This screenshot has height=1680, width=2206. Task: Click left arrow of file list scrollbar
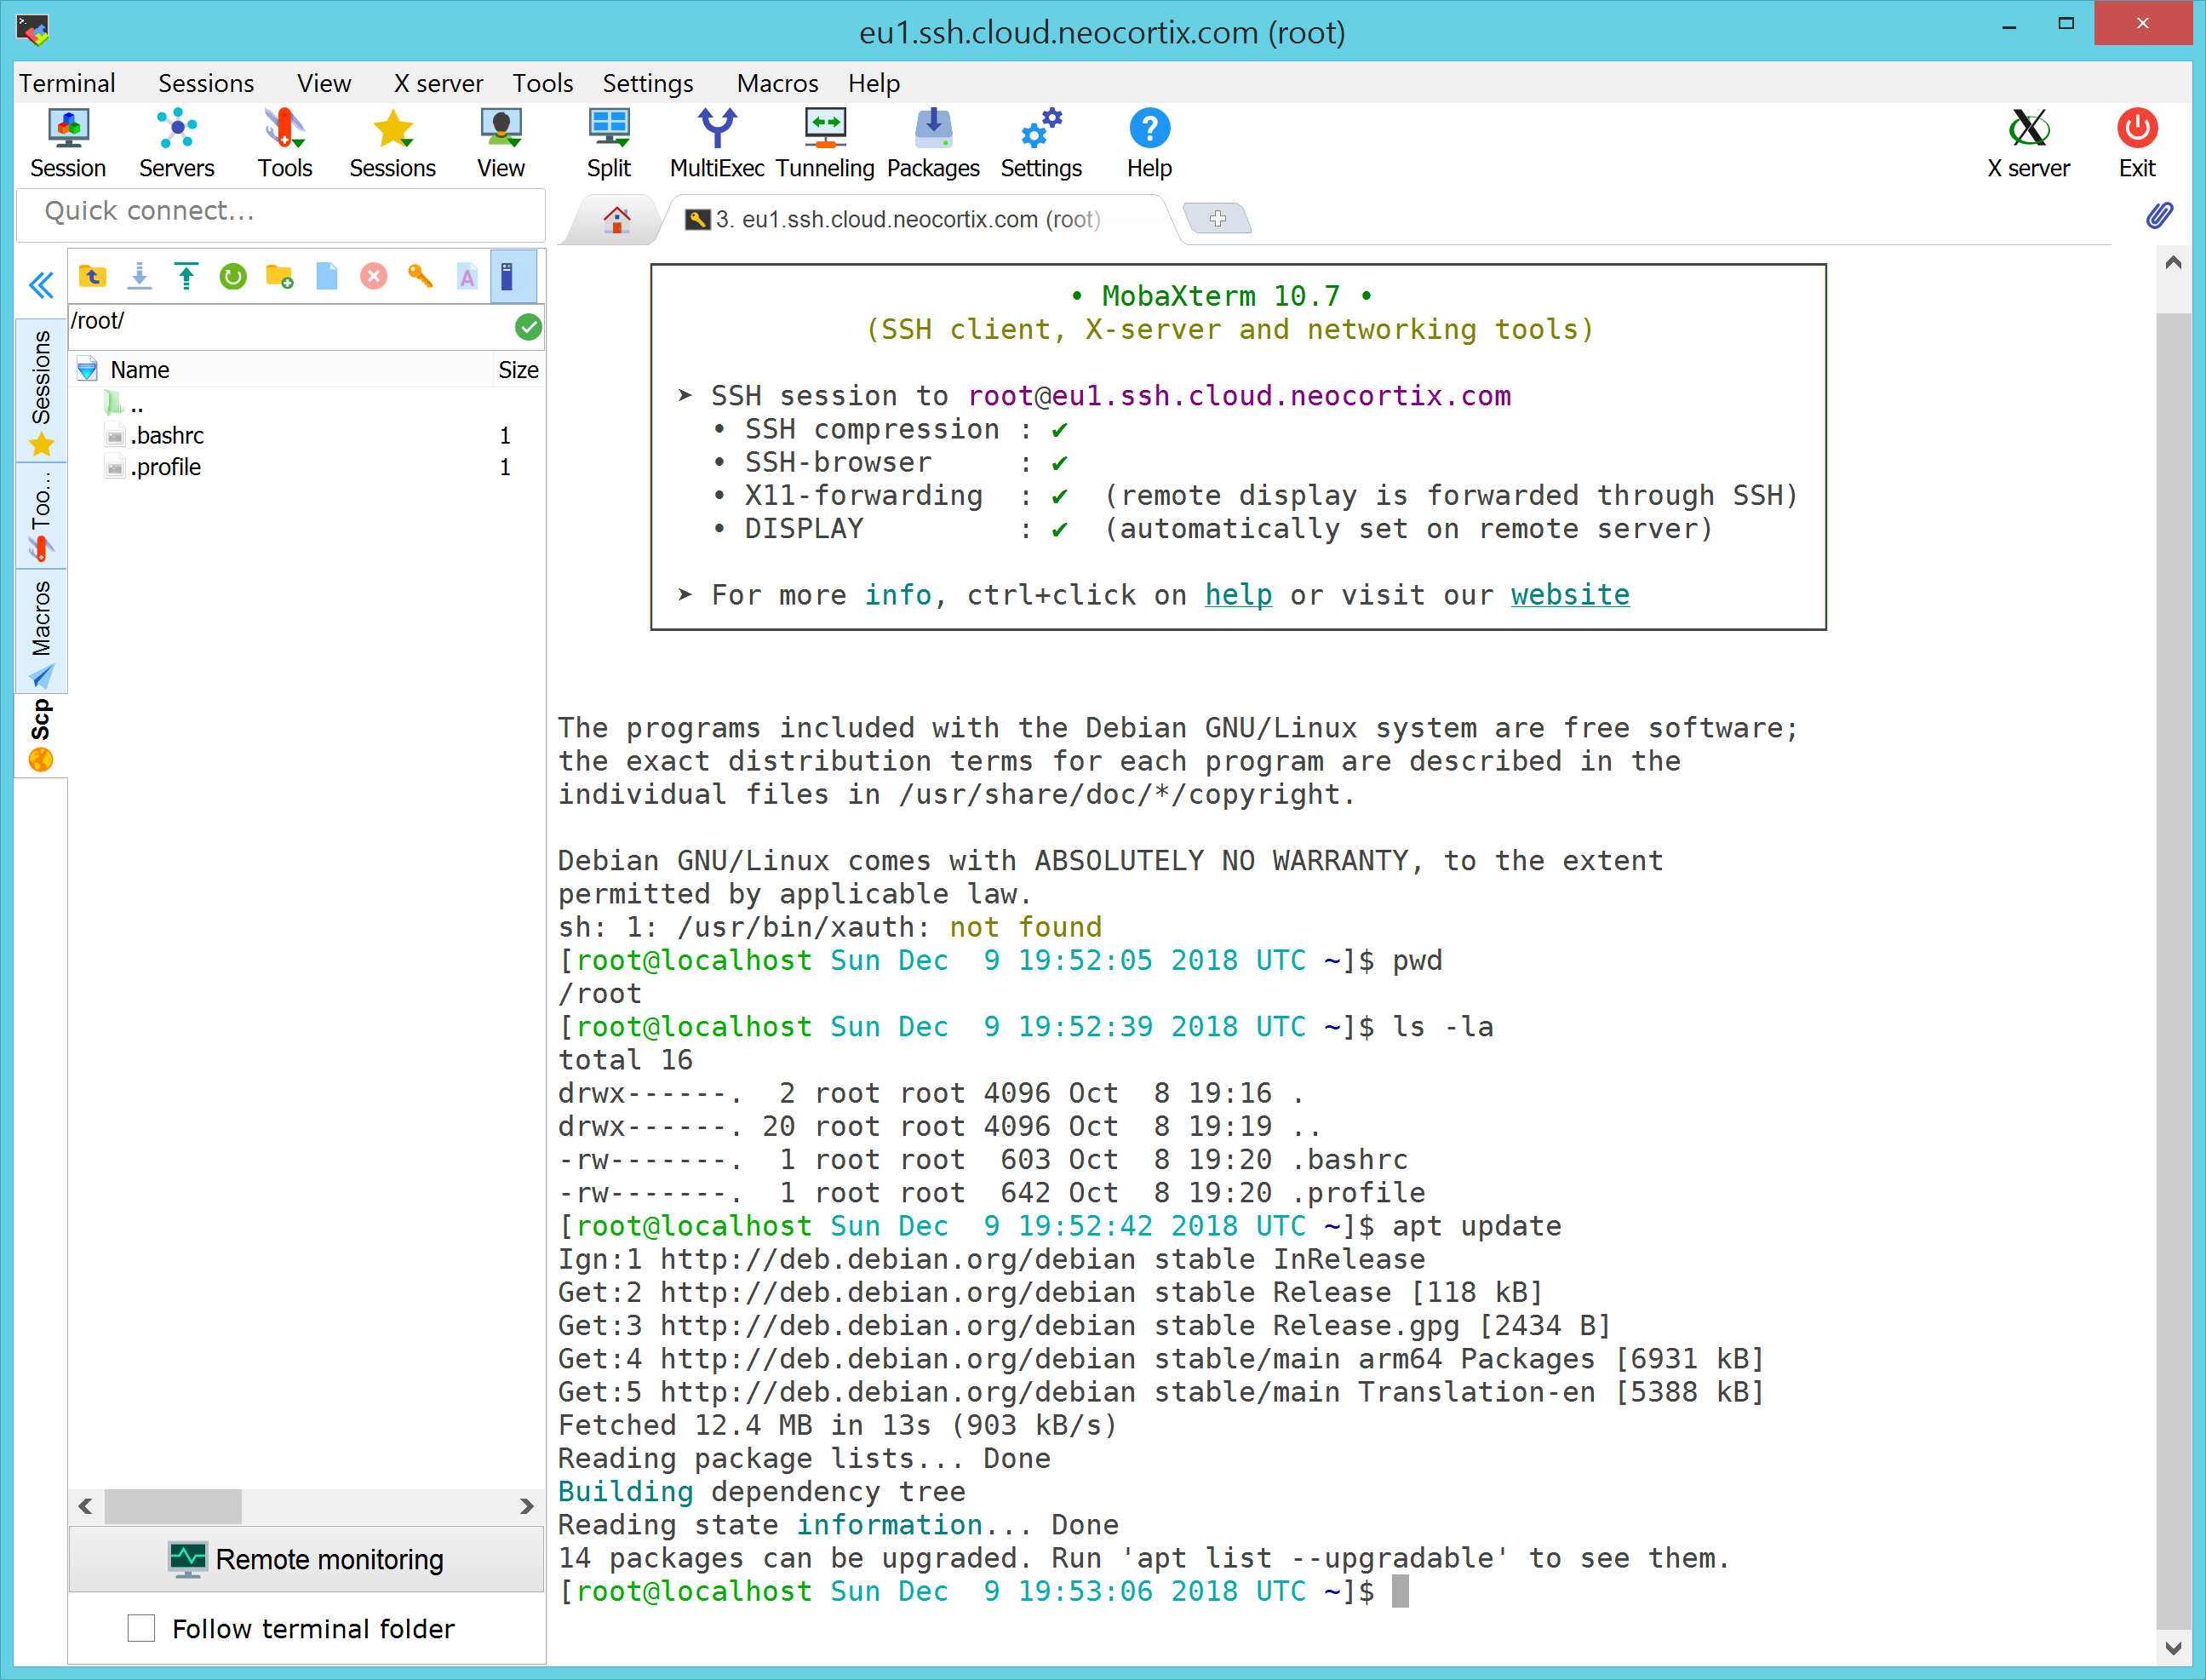pos(86,1506)
